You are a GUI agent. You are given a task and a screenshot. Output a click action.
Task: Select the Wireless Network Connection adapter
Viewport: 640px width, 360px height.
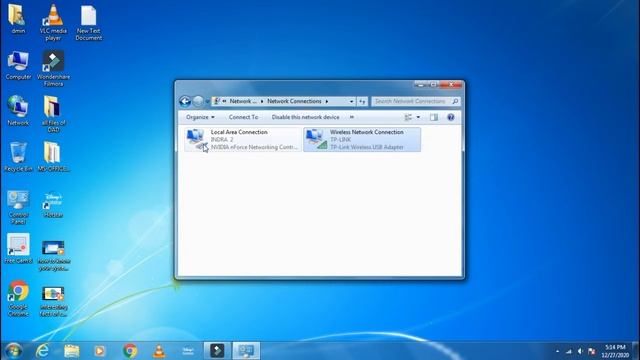click(x=362, y=140)
